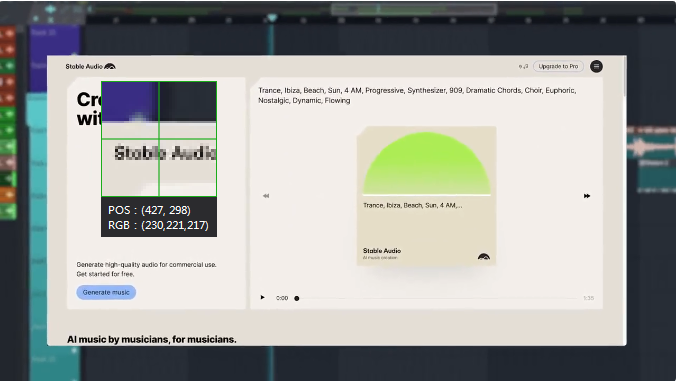Image resolution: width=679 pixels, height=381 pixels.
Task: Click the Stable Audio logo in header
Action: (91, 66)
